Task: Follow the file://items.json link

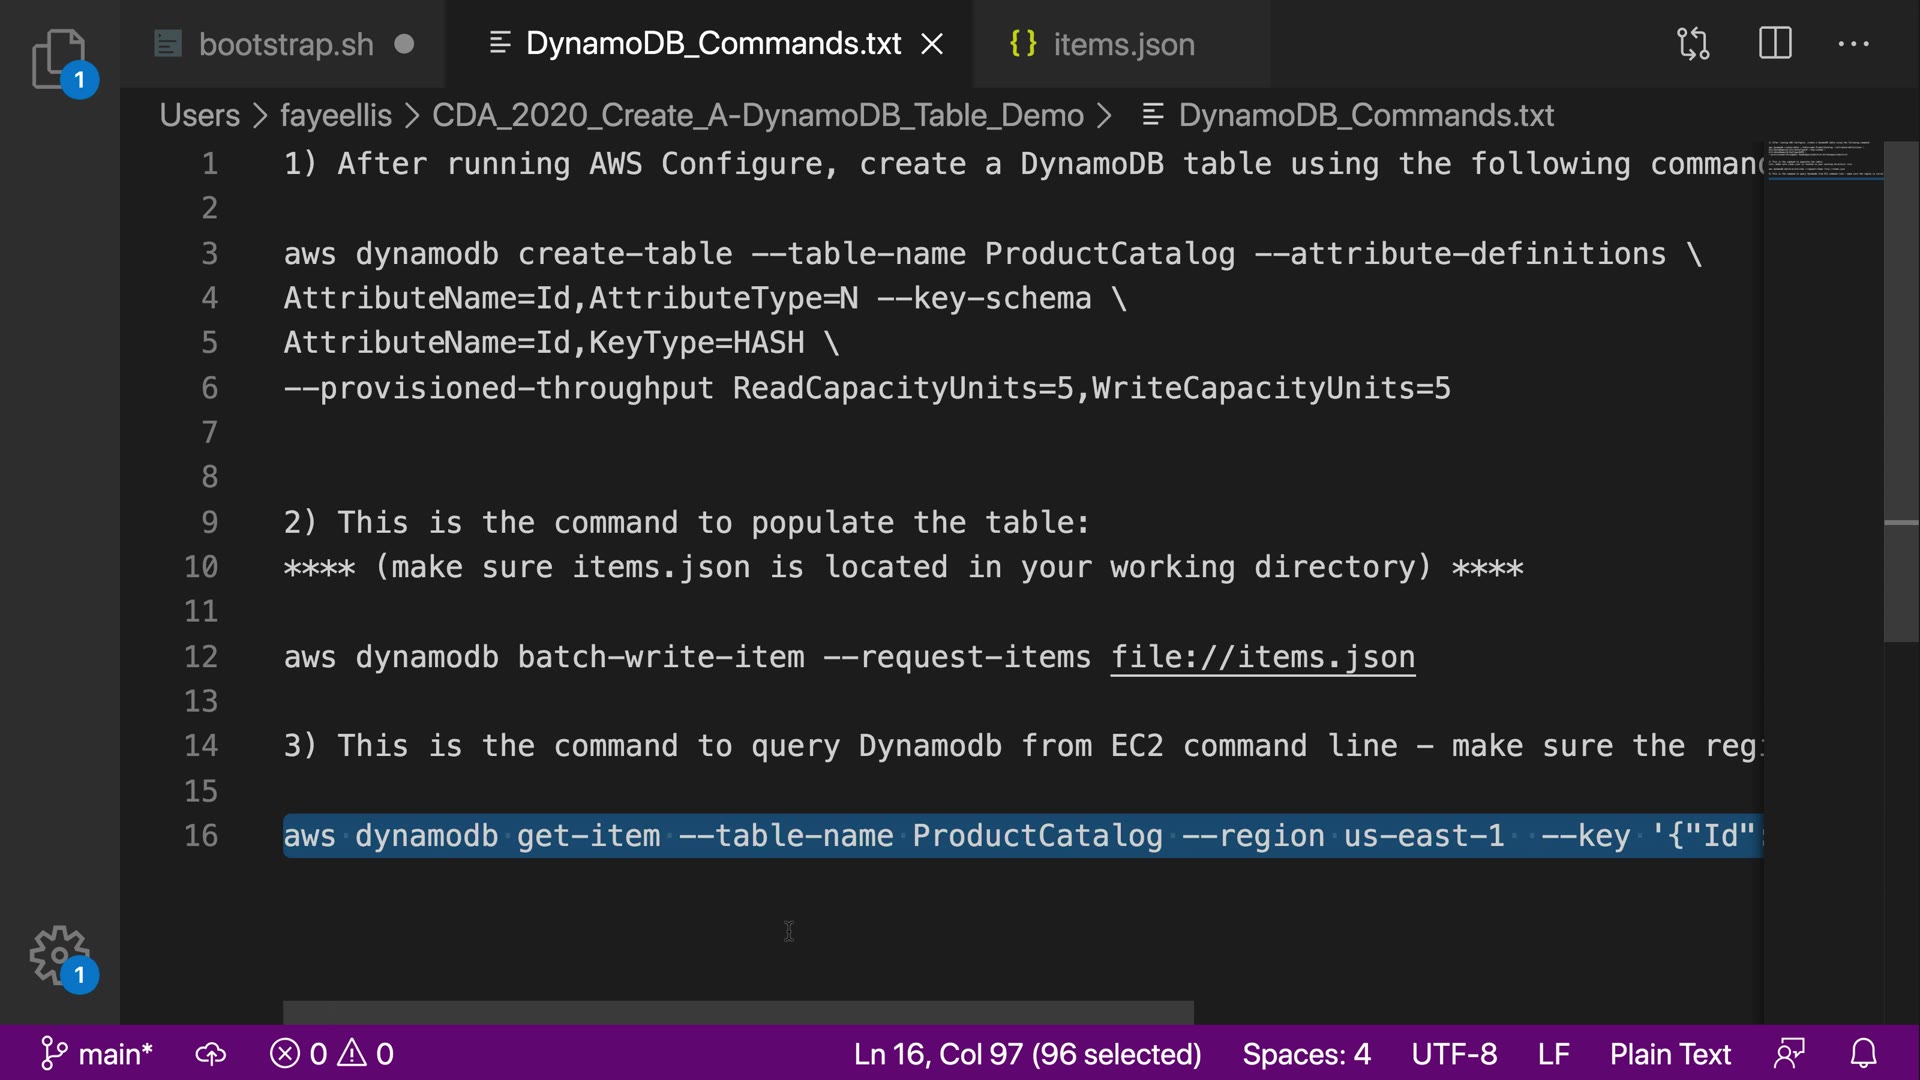Action: [x=1262, y=657]
